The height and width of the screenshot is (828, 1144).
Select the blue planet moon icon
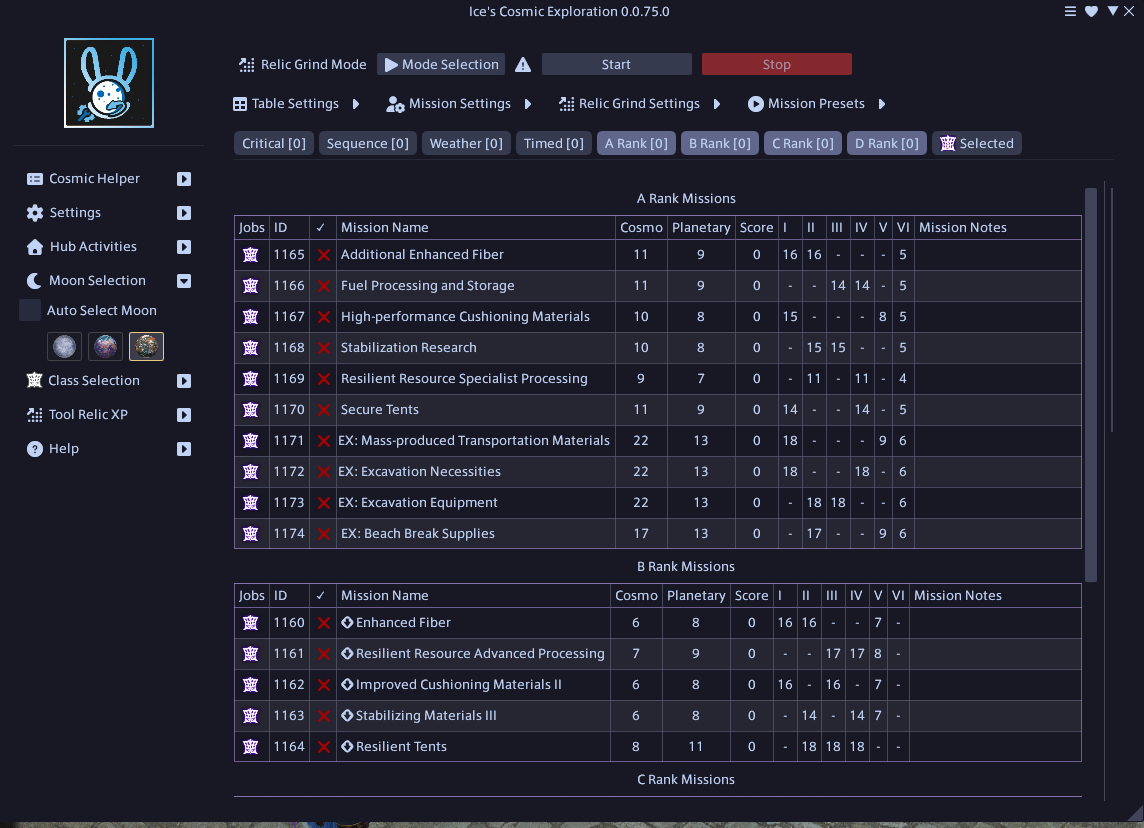click(x=105, y=347)
